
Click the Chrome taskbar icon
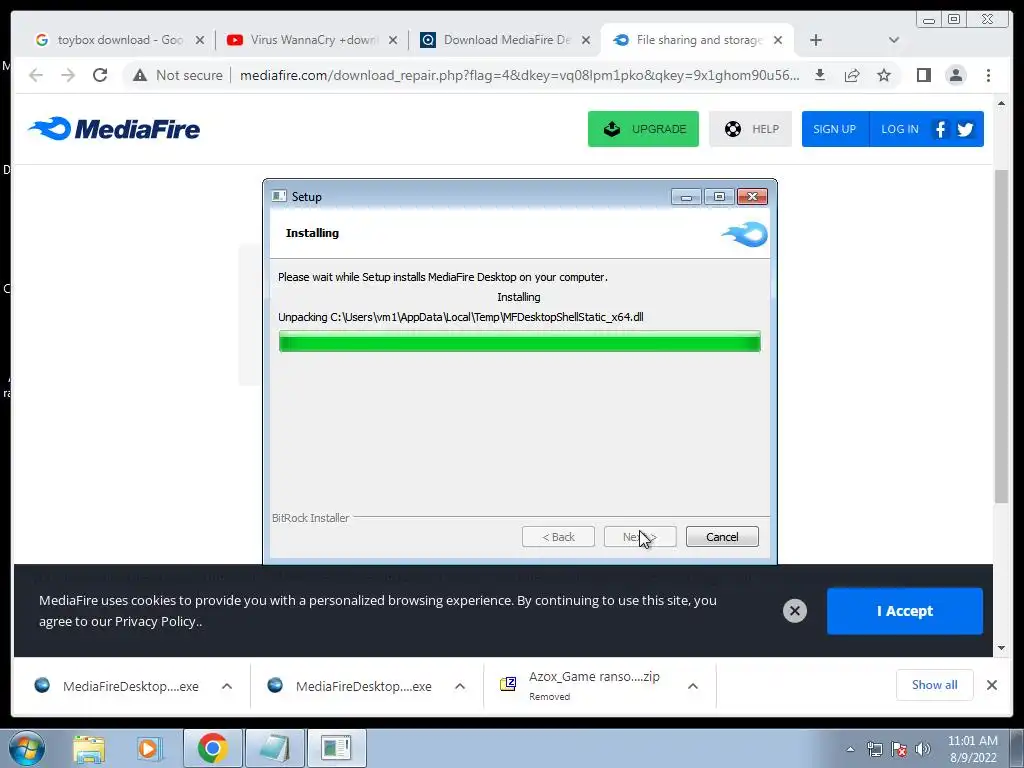[x=212, y=748]
